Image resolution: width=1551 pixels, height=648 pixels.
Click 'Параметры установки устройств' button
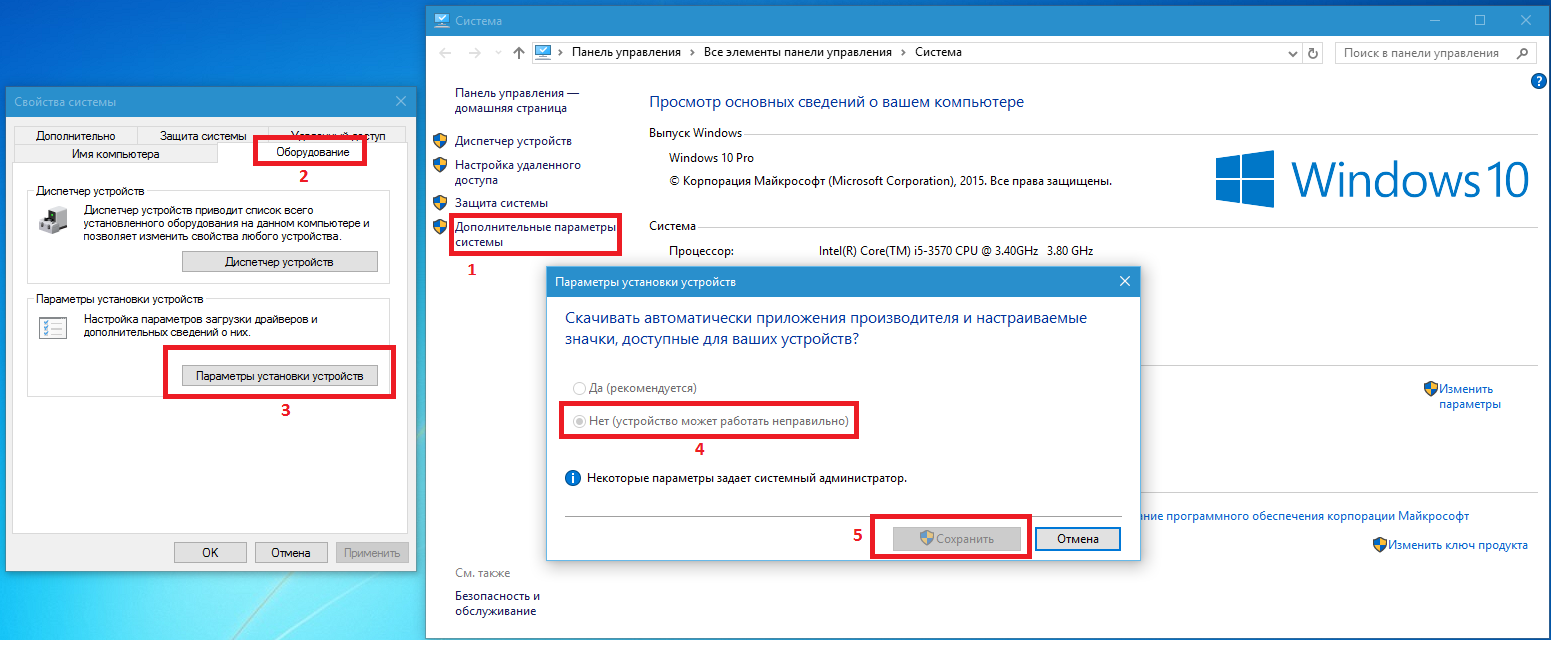pyautogui.click(x=280, y=376)
